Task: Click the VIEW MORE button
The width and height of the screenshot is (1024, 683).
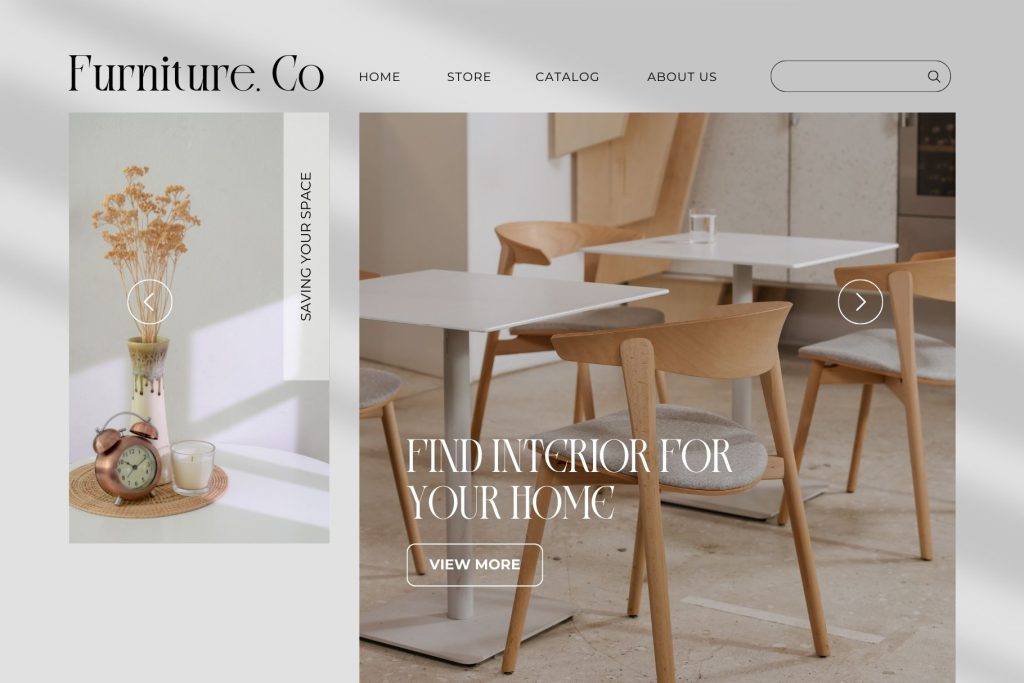Action: 475,565
